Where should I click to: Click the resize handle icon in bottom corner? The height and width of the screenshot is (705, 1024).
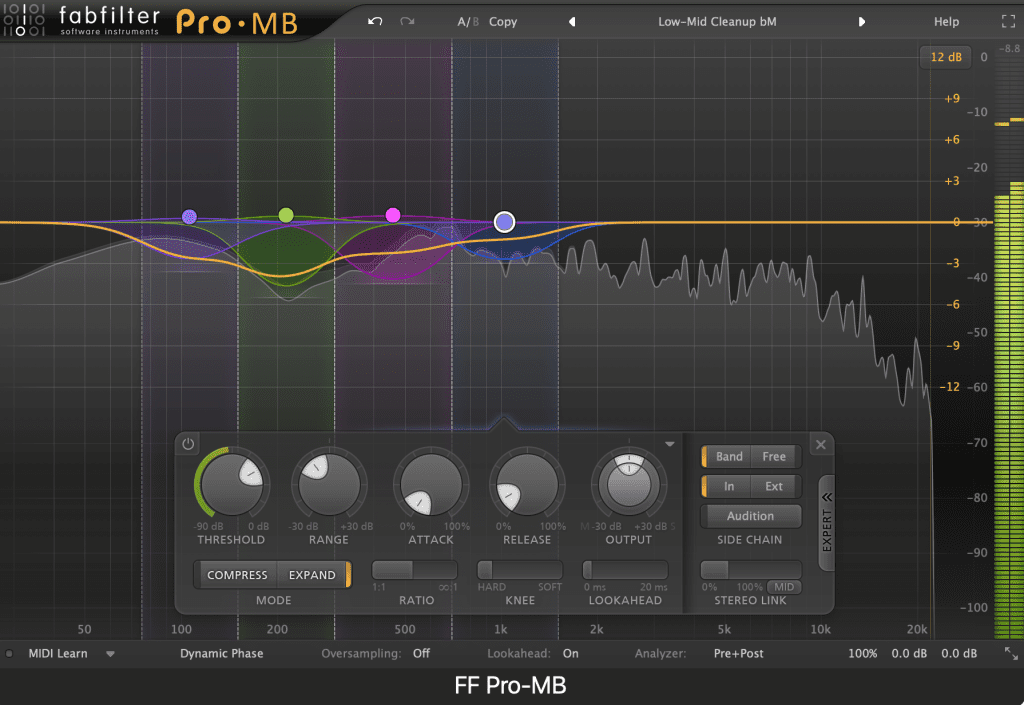[x=1011, y=653]
